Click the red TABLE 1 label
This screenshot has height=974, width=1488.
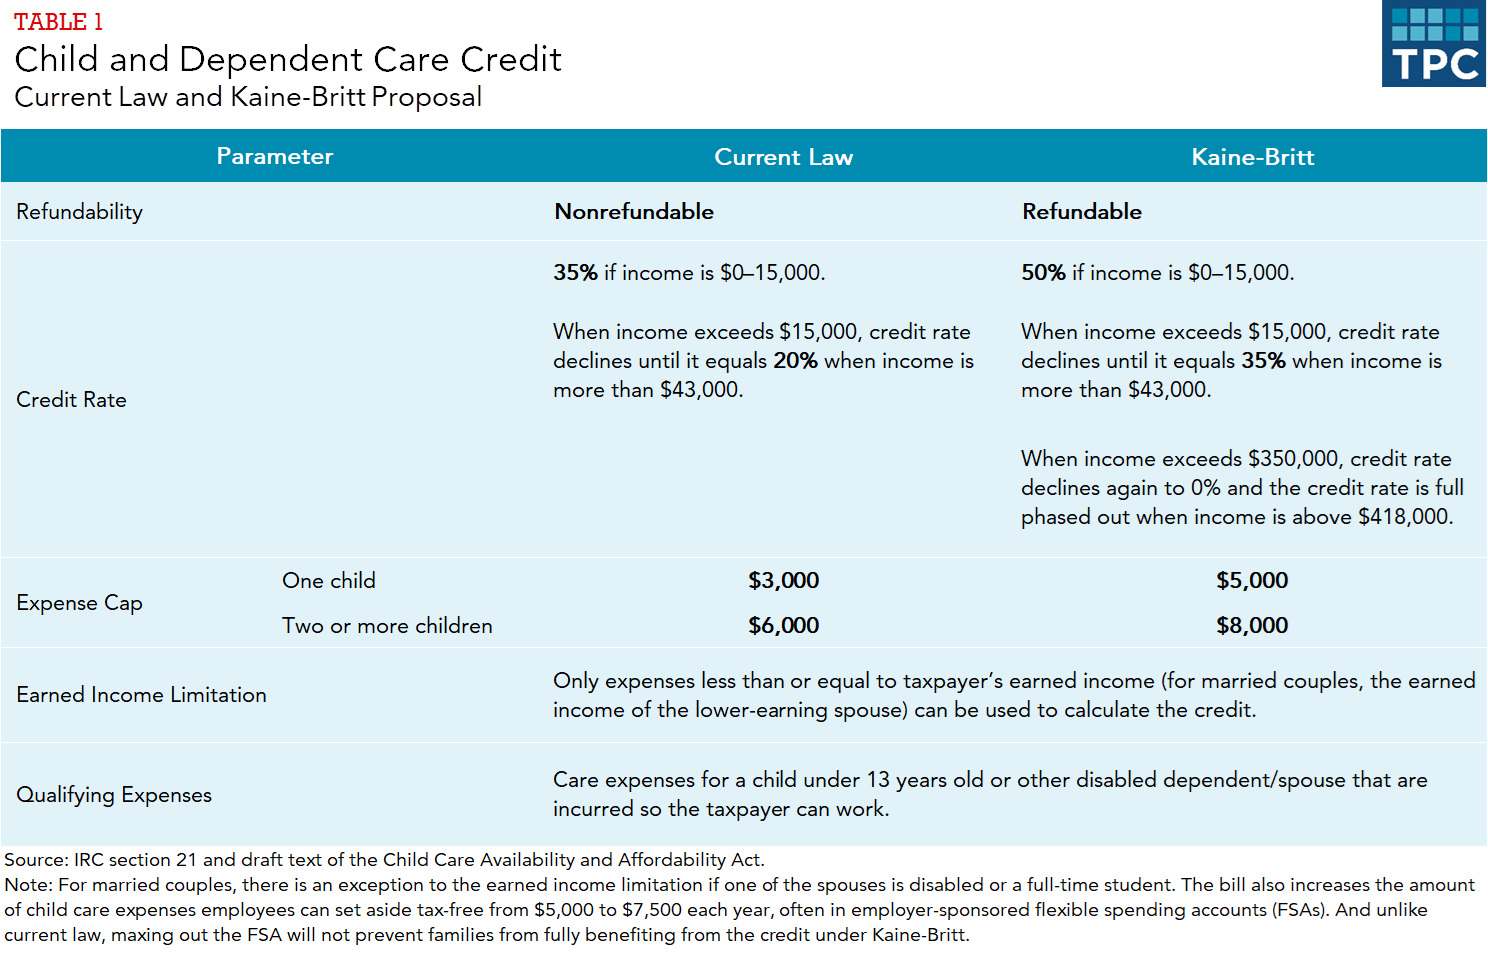59,22
